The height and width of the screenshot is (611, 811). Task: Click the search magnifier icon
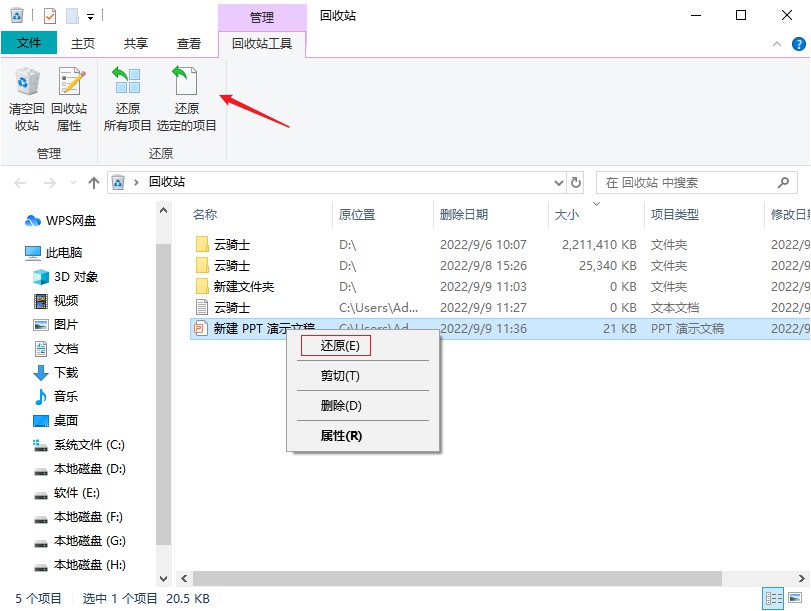(x=783, y=182)
